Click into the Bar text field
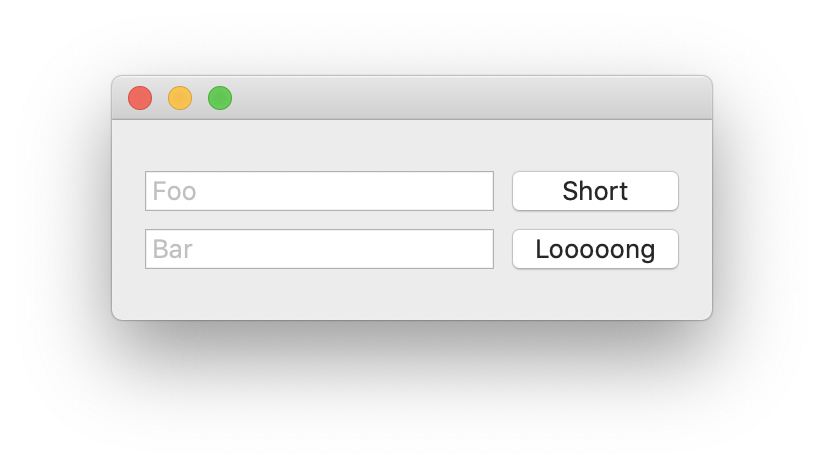 pos(319,249)
